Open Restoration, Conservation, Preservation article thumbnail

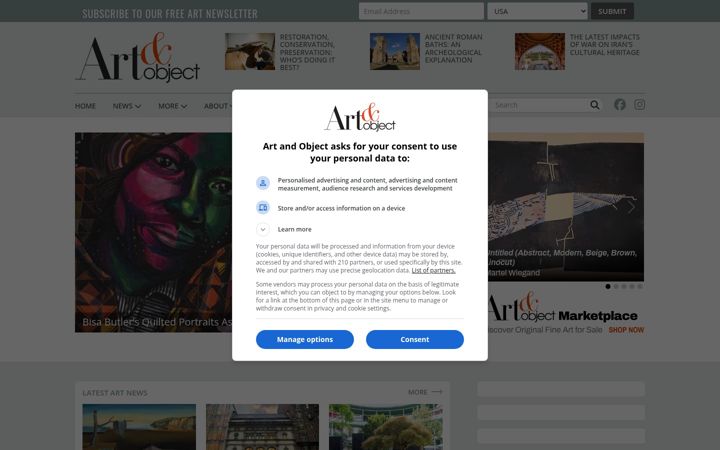[250, 51]
